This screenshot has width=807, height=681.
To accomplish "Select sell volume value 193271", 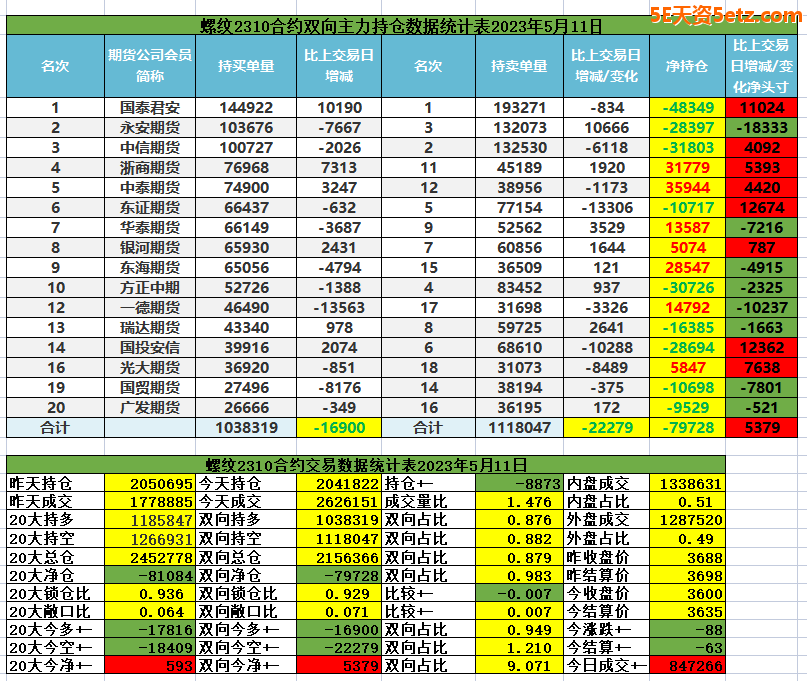I will (519, 108).
